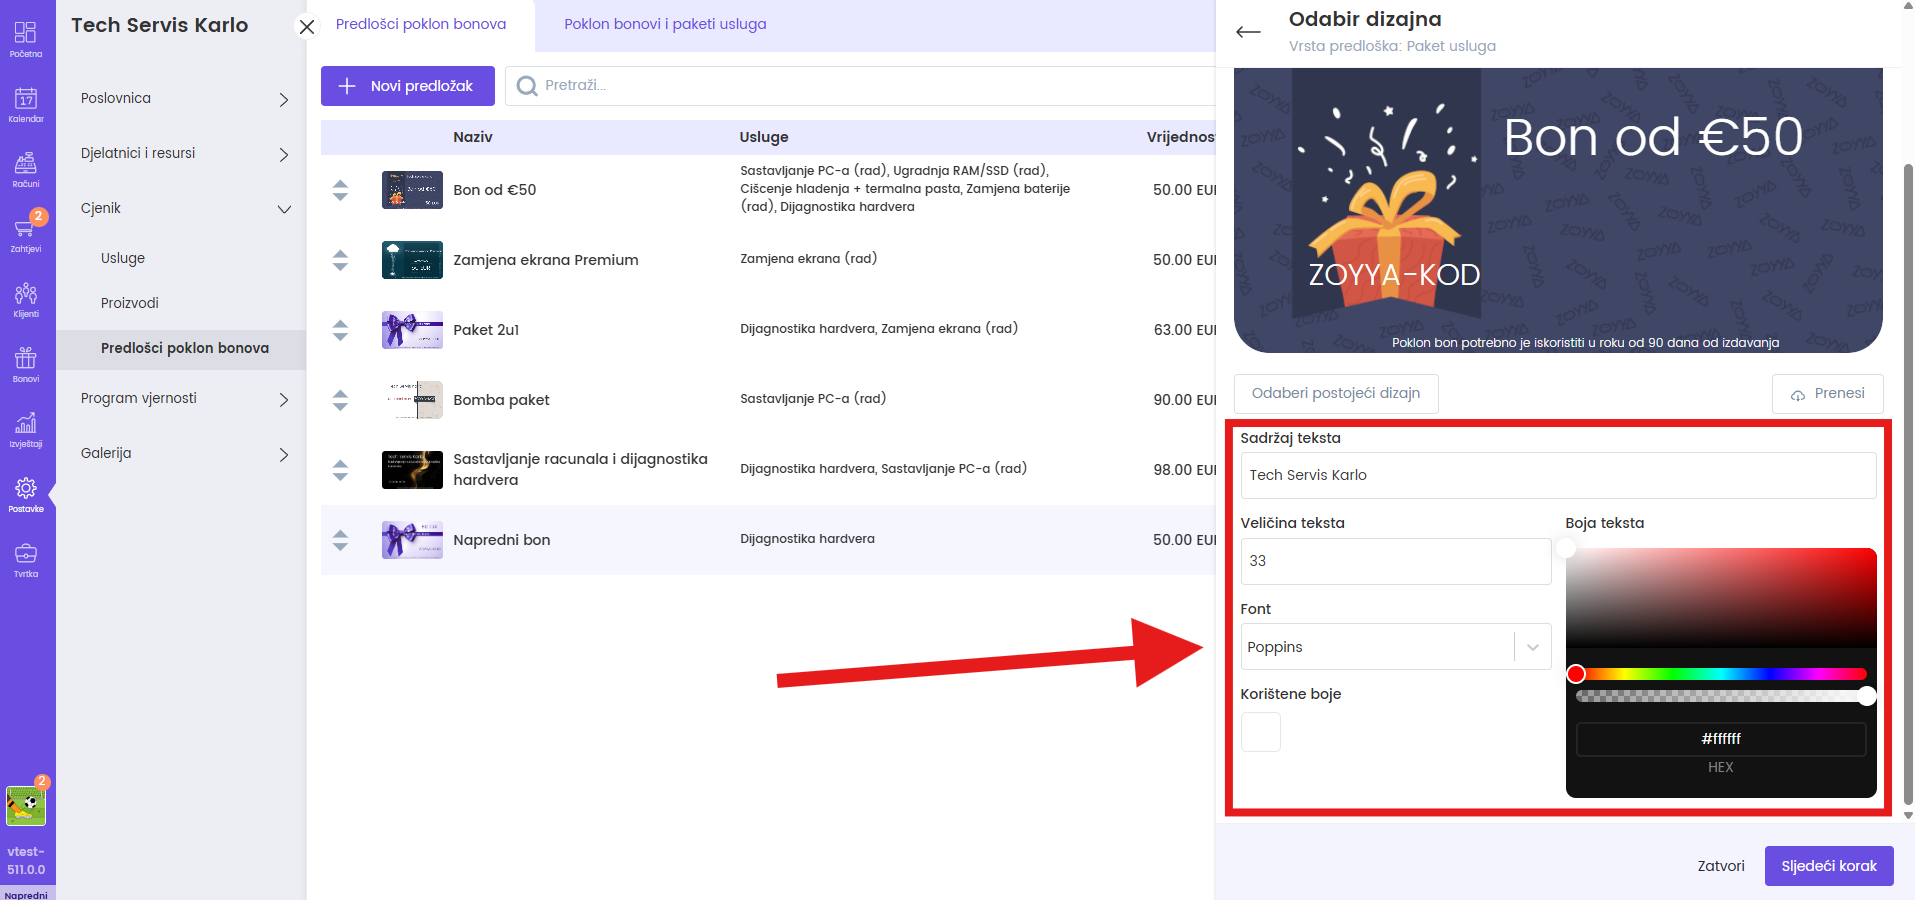The width and height of the screenshot is (1915, 900).
Task: Open the Kalendar sidebar icon
Action: [x=26, y=104]
